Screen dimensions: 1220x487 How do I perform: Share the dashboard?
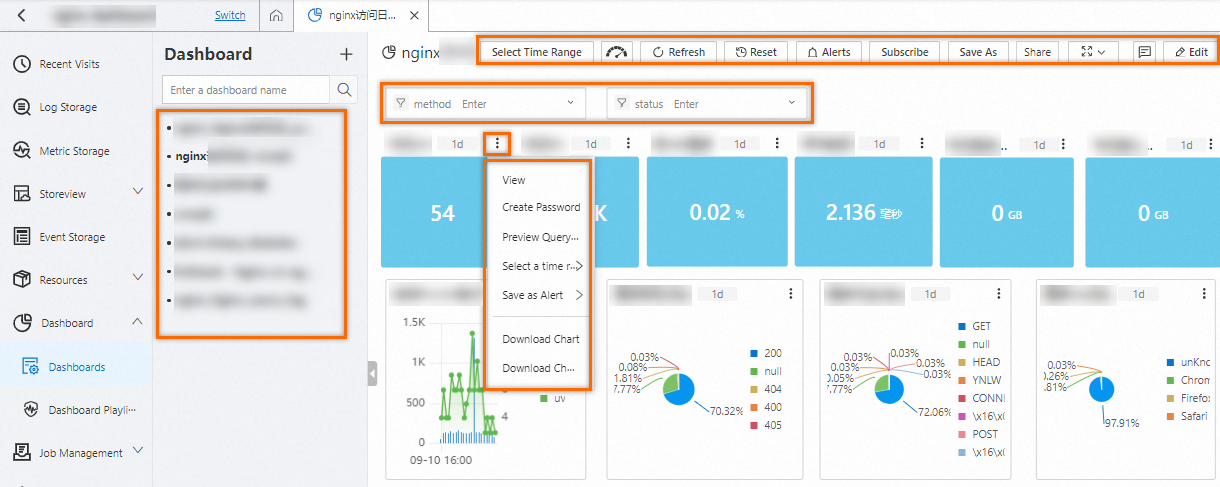(x=1037, y=52)
